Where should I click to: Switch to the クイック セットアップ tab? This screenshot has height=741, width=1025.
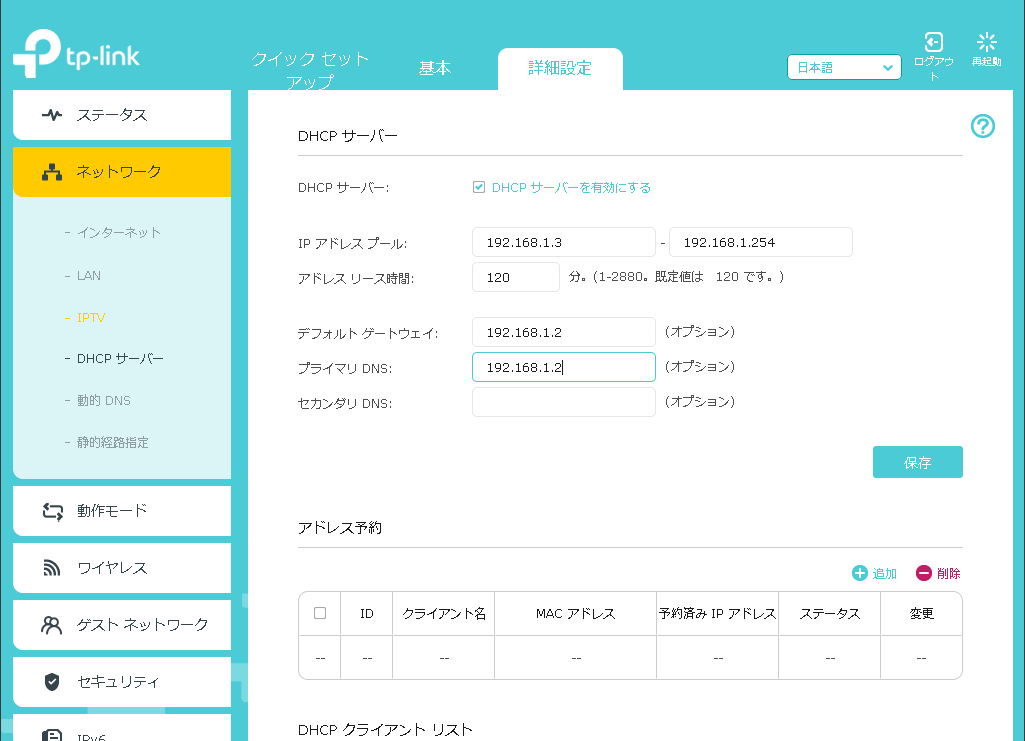coord(310,70)
